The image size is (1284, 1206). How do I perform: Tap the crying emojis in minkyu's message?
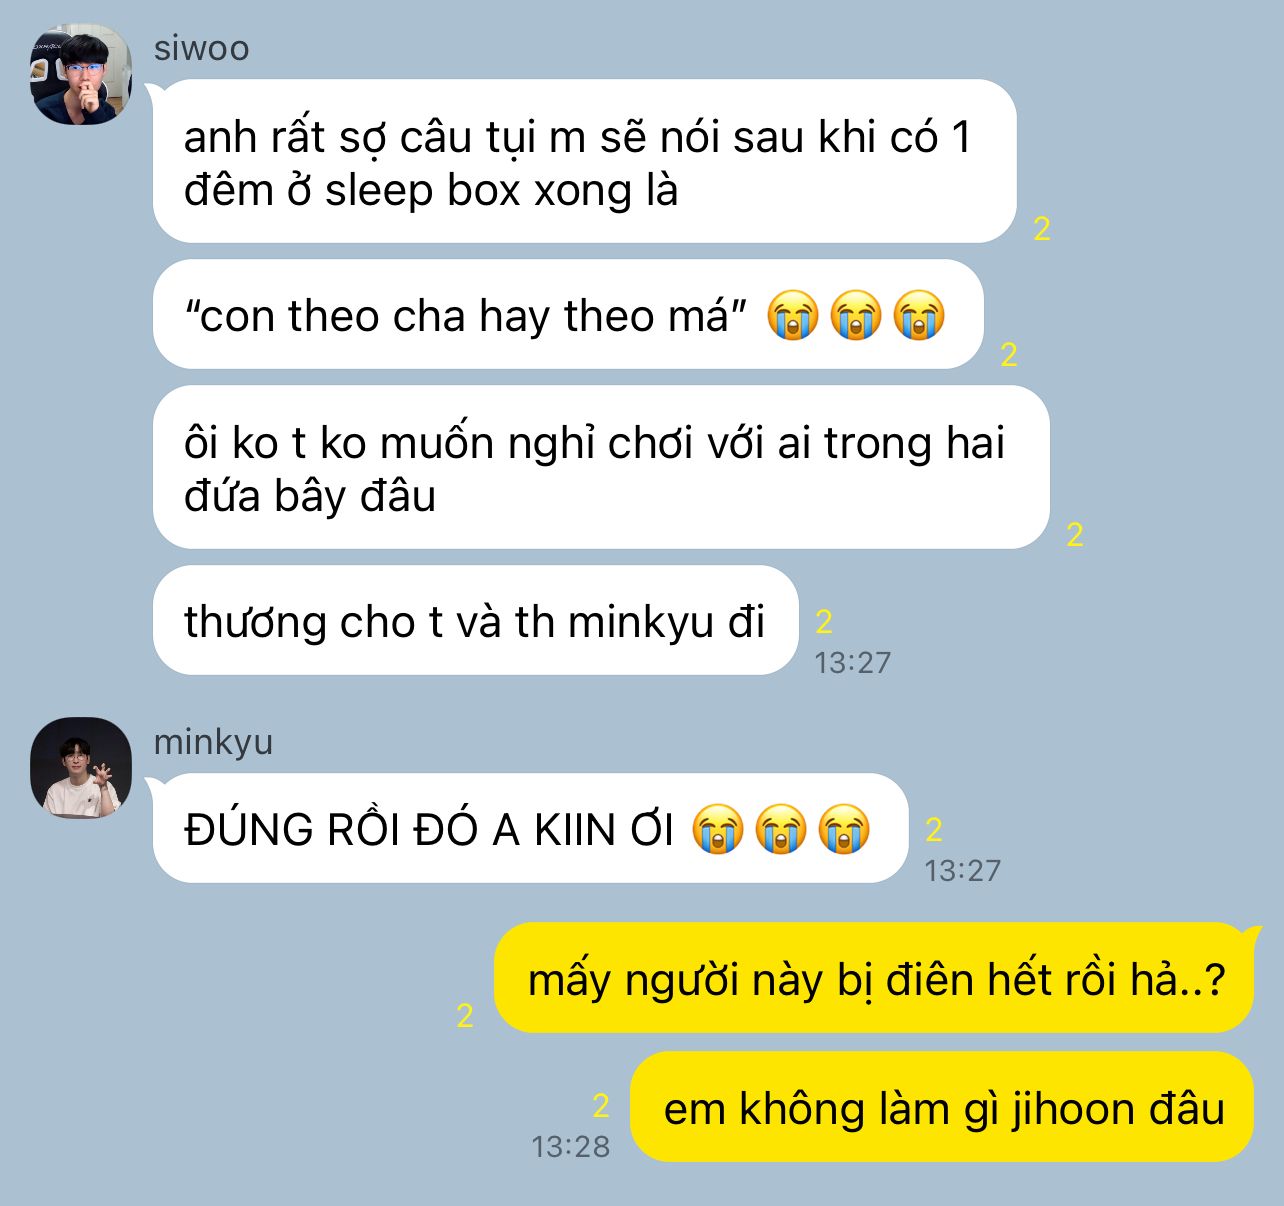pos(781,829)
